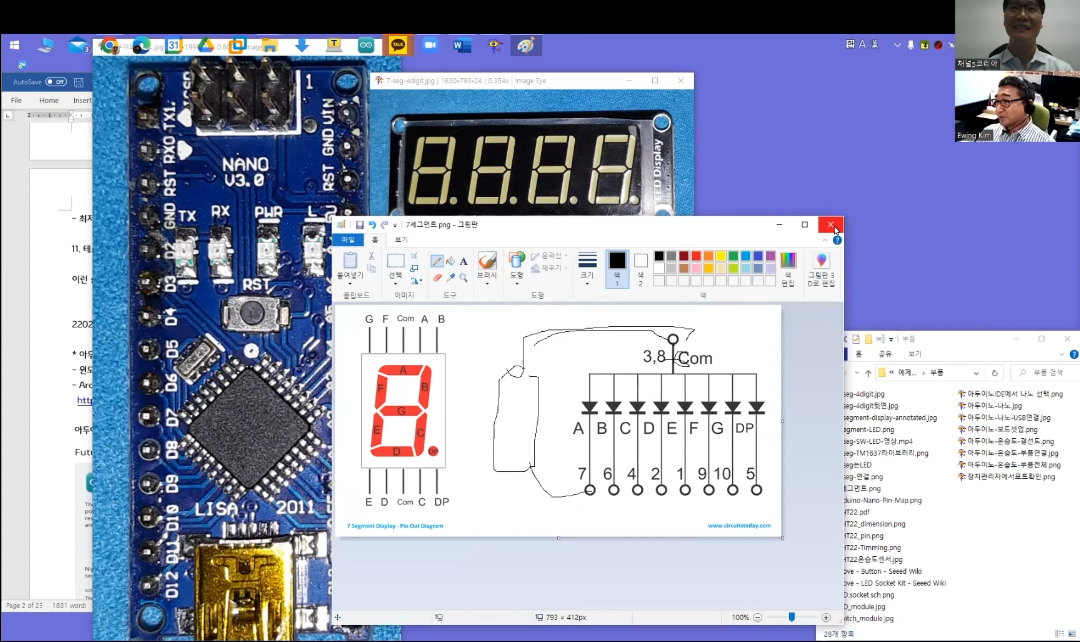Screen dimensions: 1080x642
Task: Switch to the 보기 tab in Paint
Action: coord(402,240)
